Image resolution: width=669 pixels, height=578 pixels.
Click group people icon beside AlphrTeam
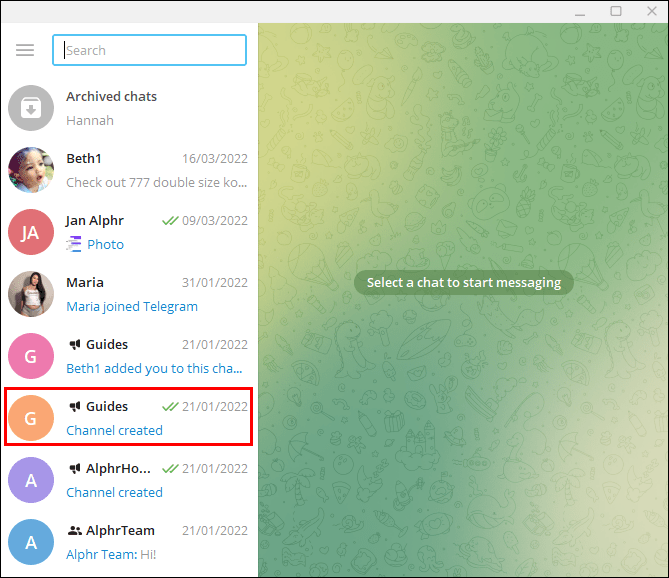pyautogui.click(x=75, y=531)
